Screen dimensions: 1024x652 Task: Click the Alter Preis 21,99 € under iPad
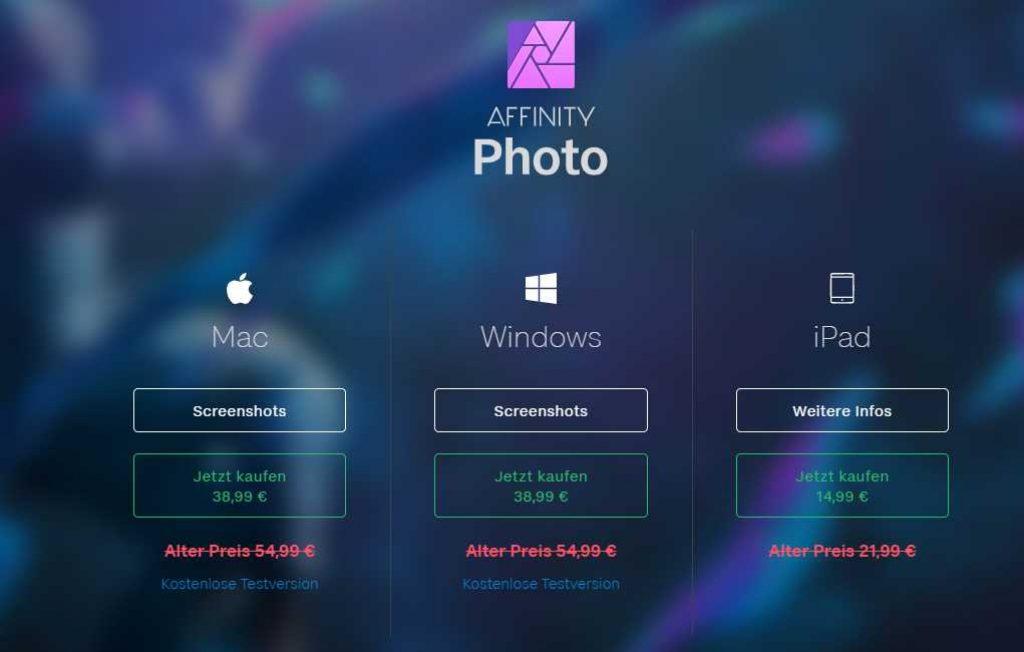tap(842, 551)
